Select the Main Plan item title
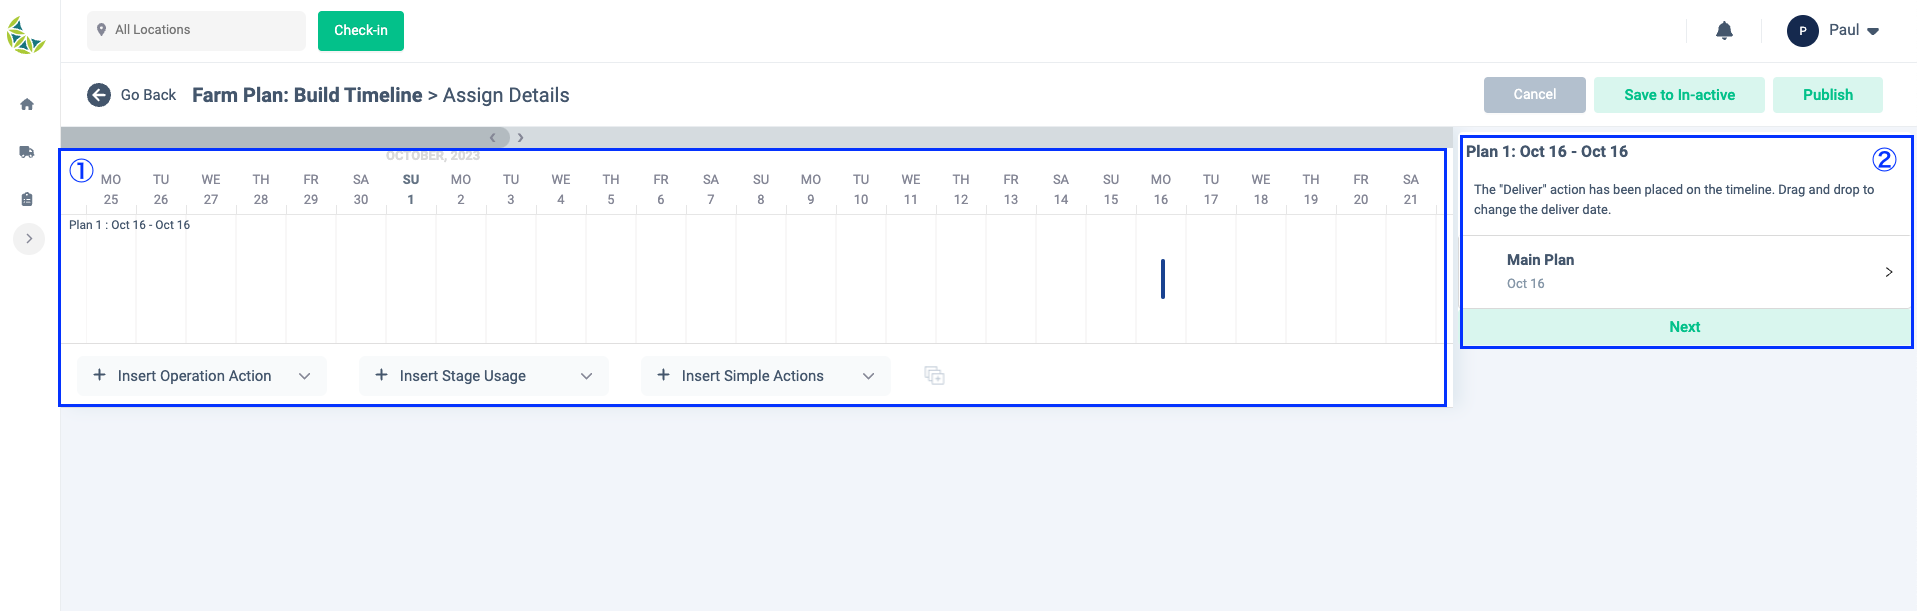Image resolution: width=1917 pixels, height=611 pixels. click(1540, 260)
